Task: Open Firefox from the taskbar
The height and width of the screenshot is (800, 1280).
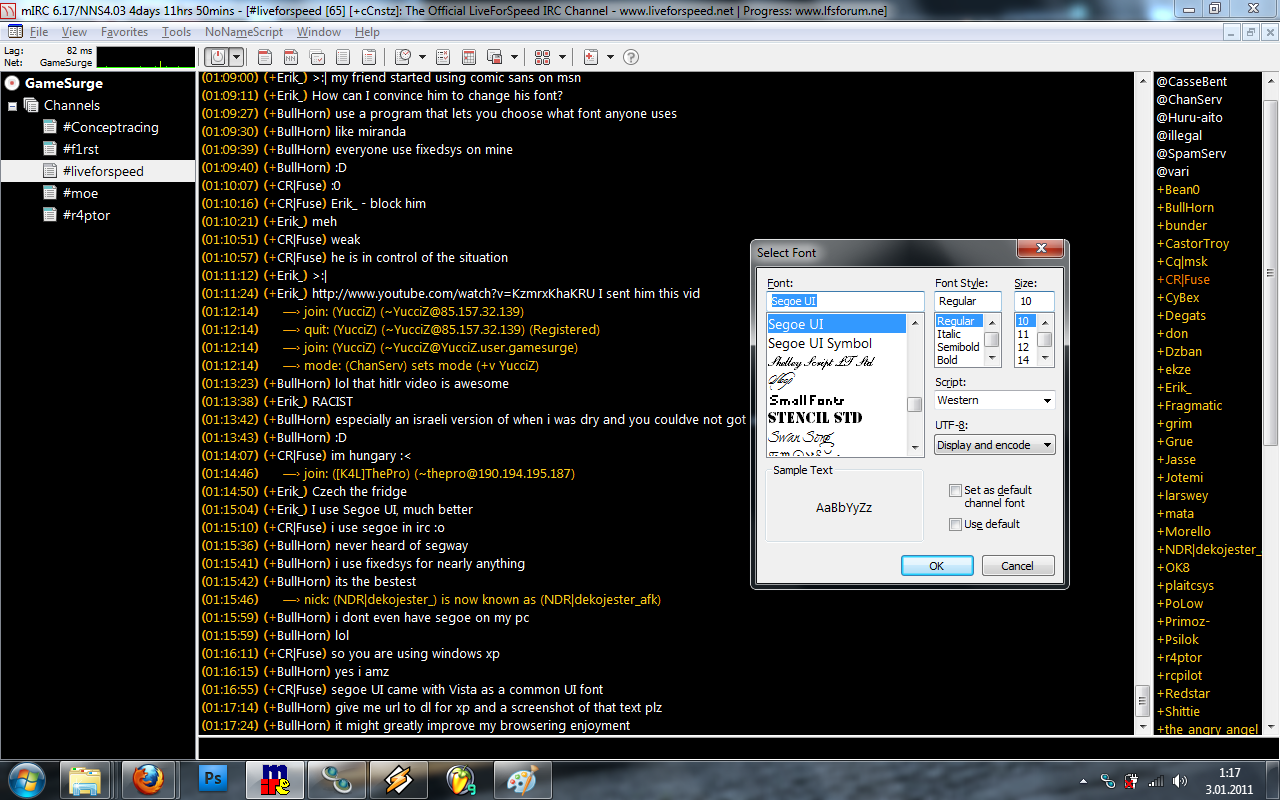Action: 148,778
